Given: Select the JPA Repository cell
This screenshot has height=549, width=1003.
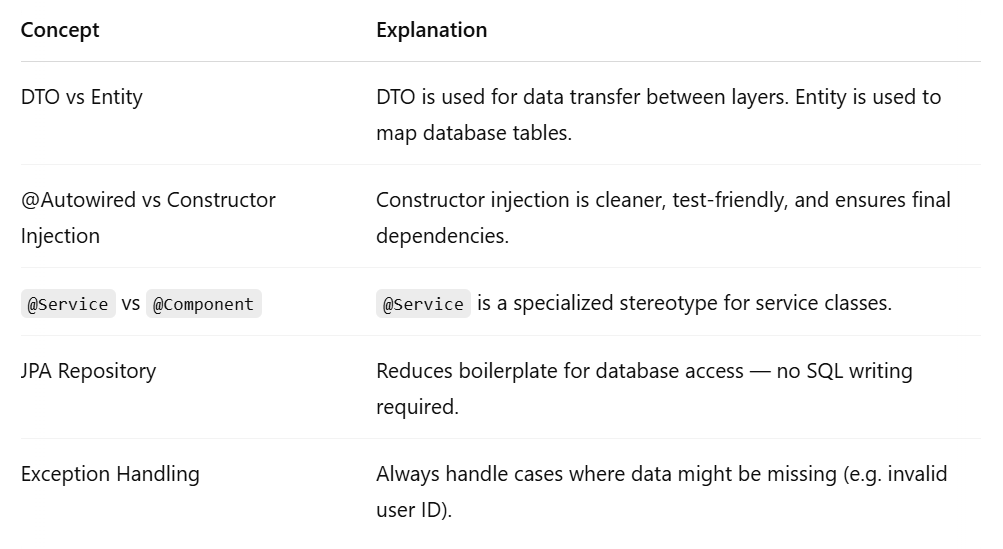Looking at the screenshot, I should click(x=88, y=371).
